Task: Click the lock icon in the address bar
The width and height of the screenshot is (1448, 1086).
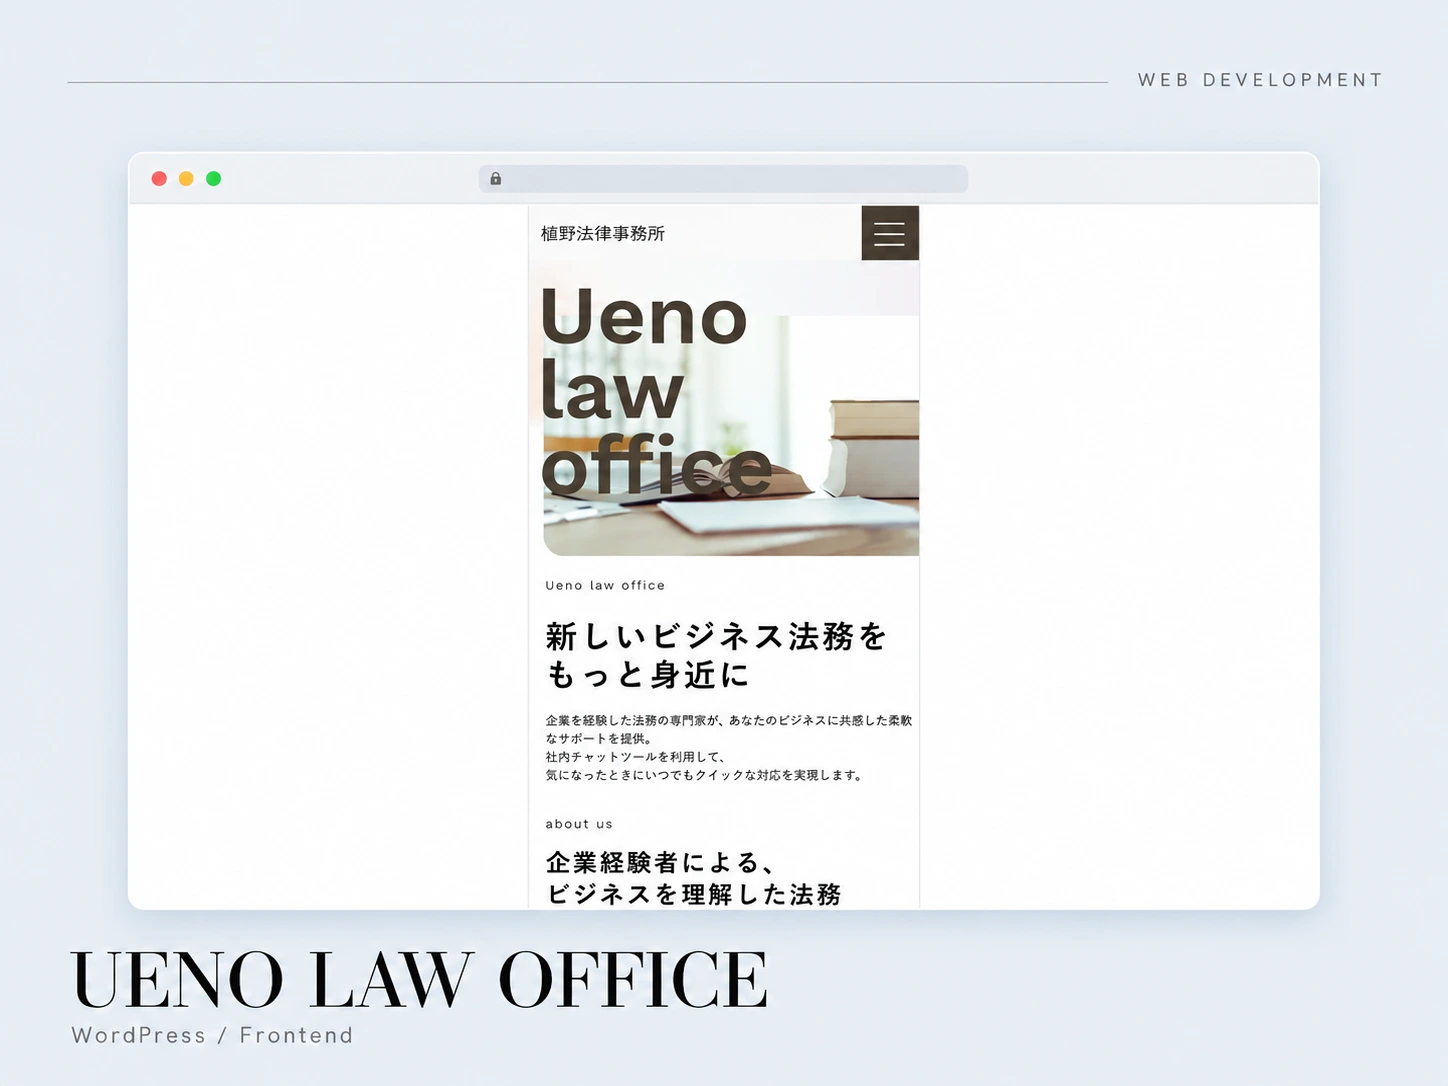Action: point(496,179)
